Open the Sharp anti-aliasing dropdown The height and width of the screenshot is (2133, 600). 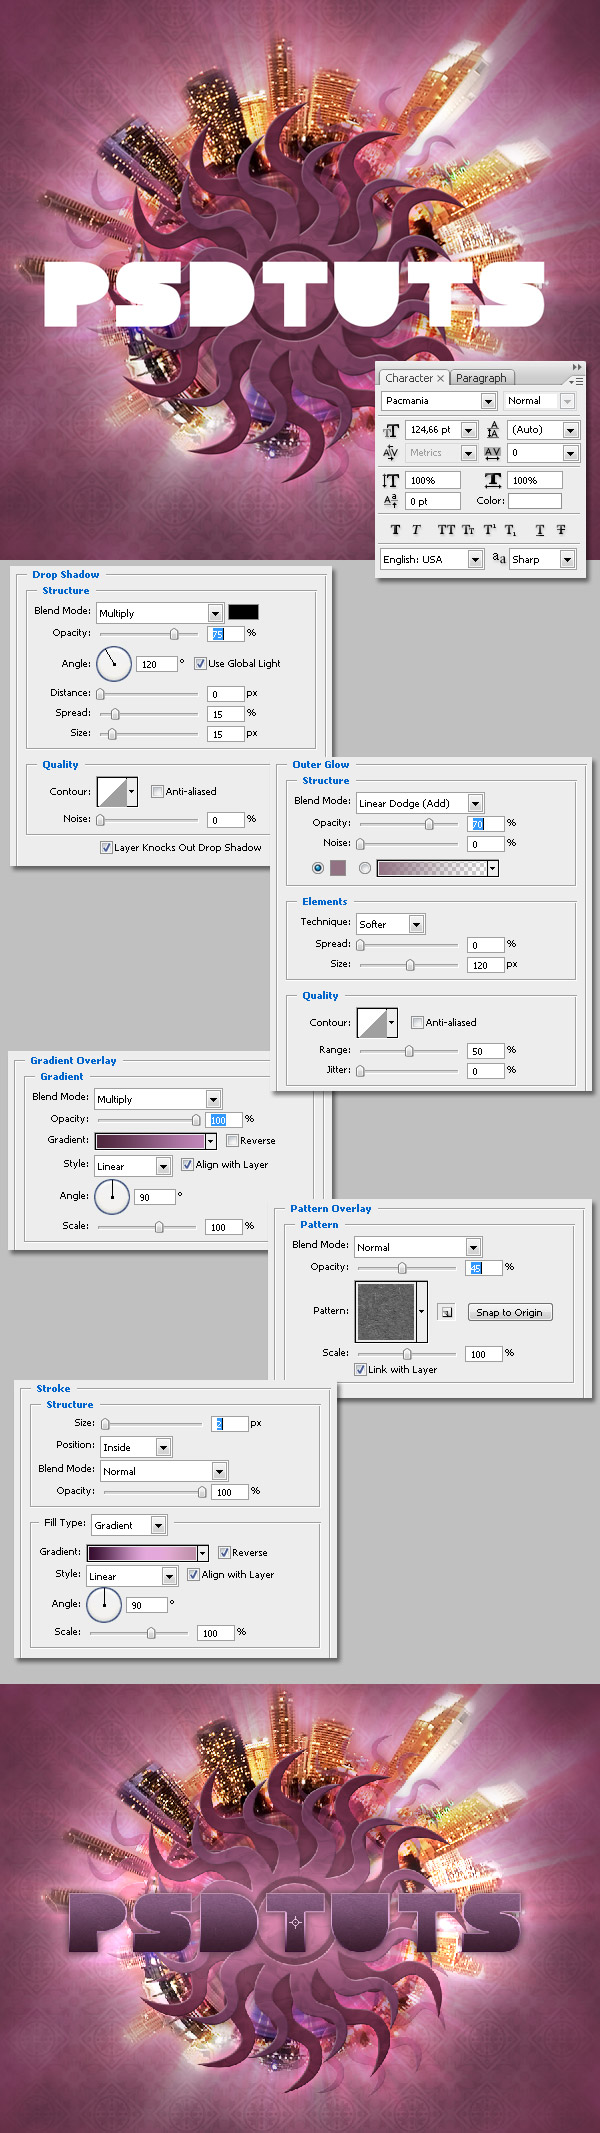[567, 560]
